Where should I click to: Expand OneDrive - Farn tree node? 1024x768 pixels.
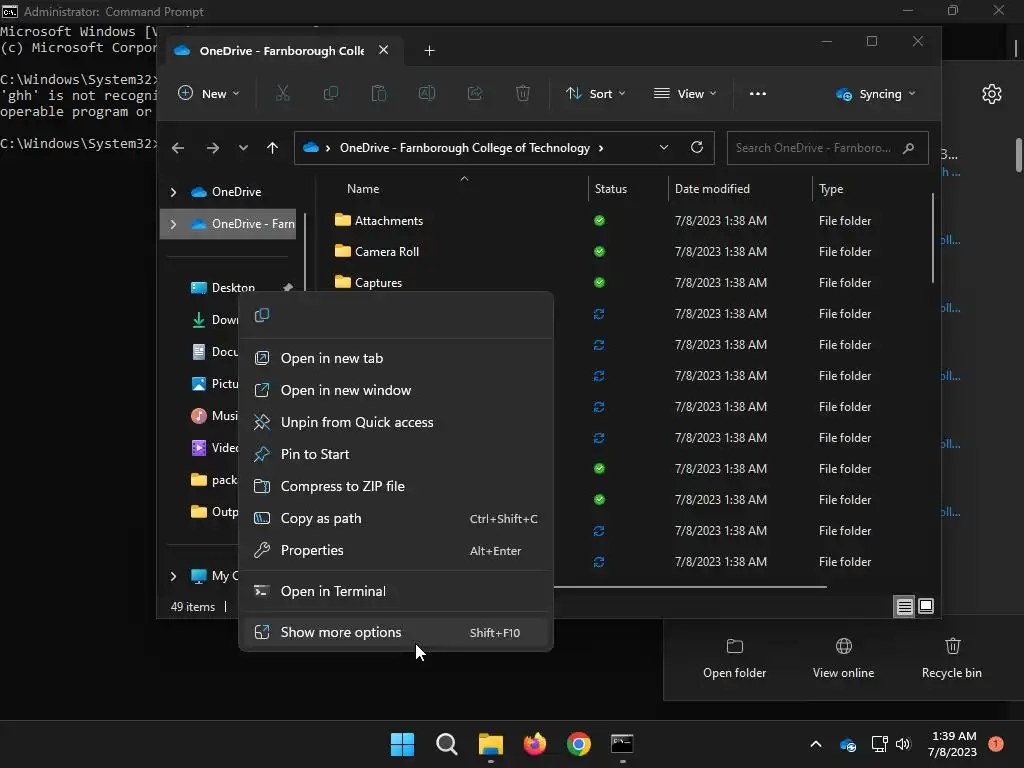(173, 224)
